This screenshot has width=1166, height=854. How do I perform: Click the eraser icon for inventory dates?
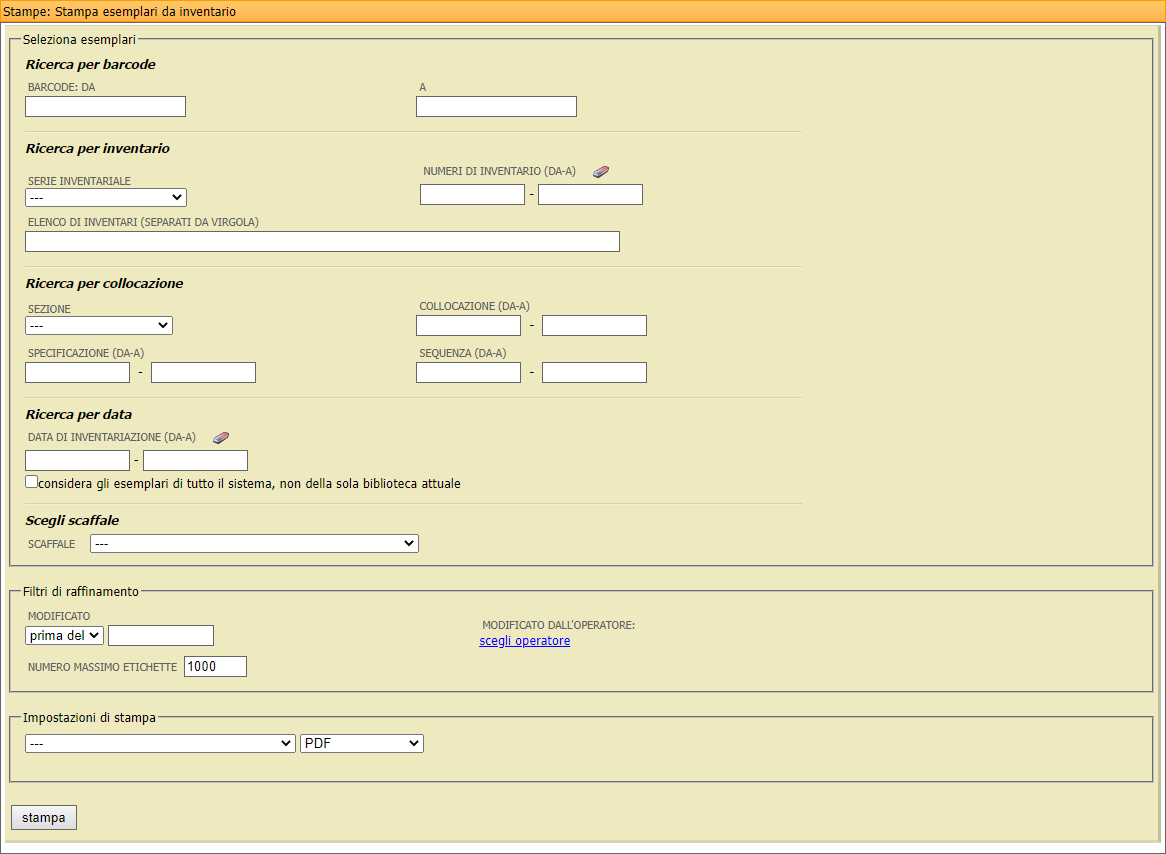(221, 437)
